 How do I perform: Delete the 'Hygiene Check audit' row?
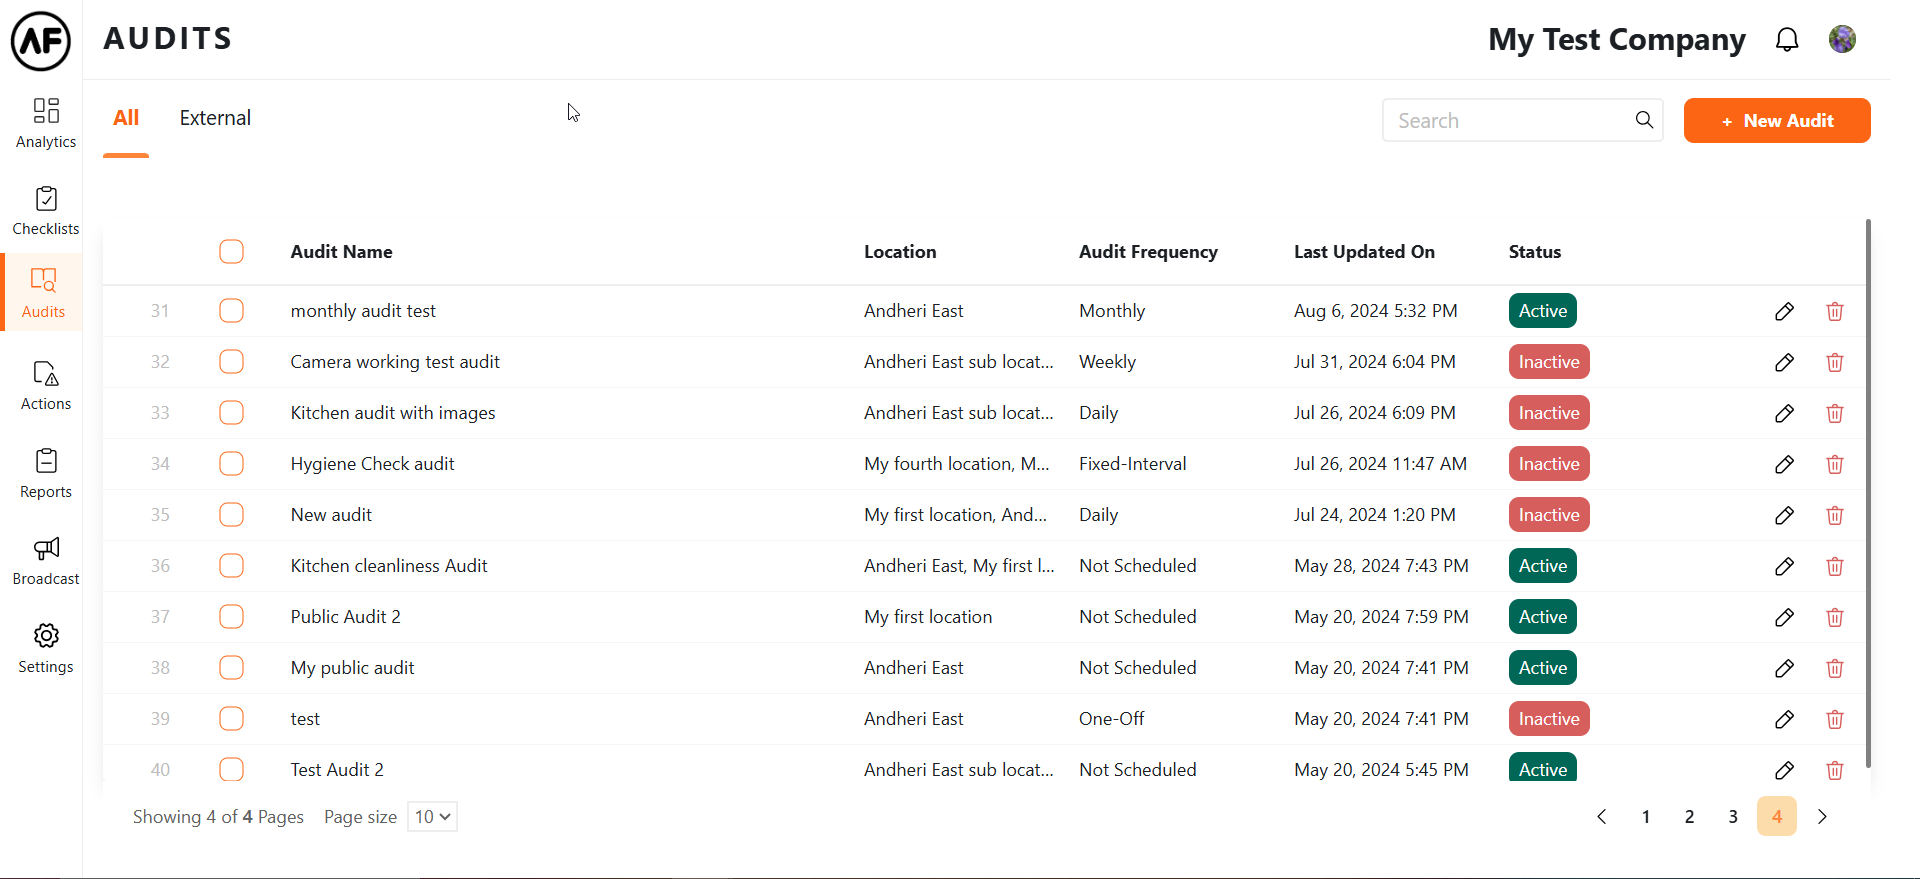pyautogui.click(x=1834, y=465)
